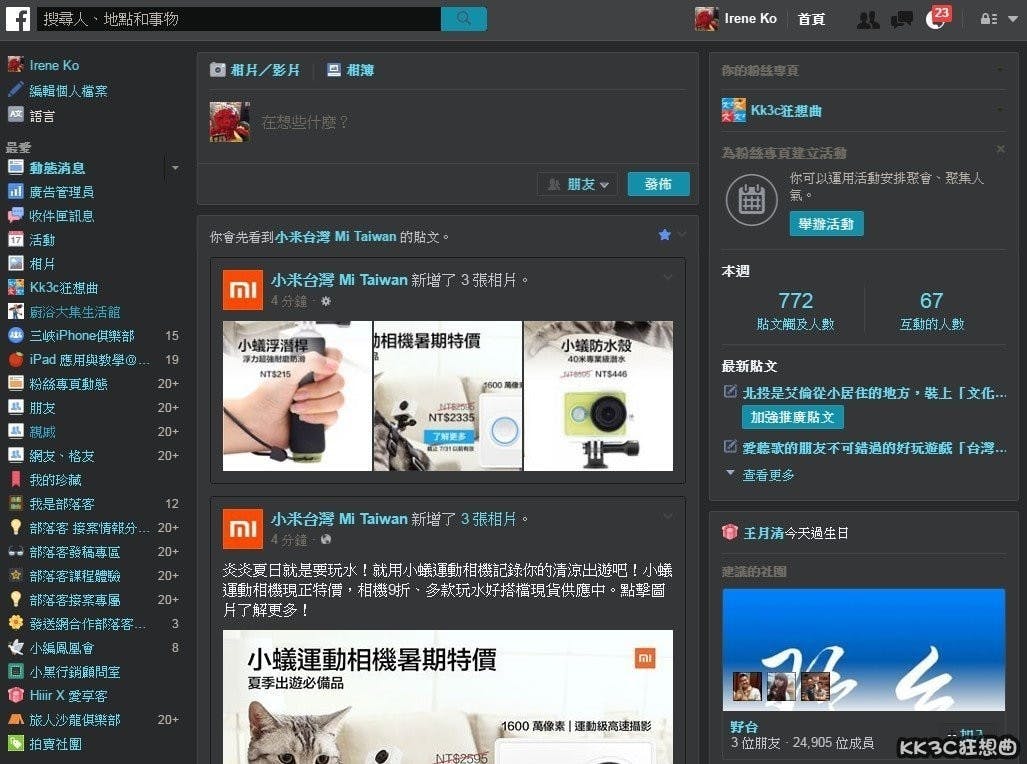The height and width of the screenshot is (764, 1027).
Task: Click 相片 photo icon in sidebar
Action: pyautogui.click(x=16, y=263)
